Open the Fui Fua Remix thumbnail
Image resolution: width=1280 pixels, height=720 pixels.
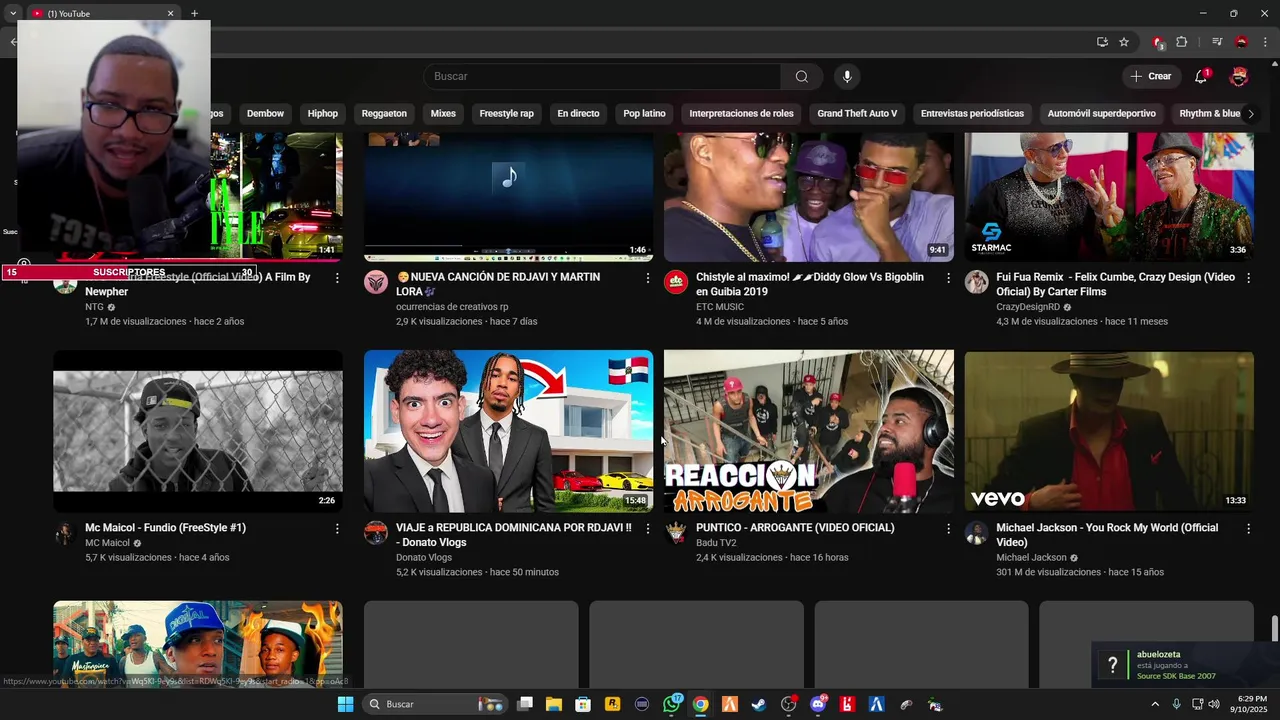(1109, 197)
